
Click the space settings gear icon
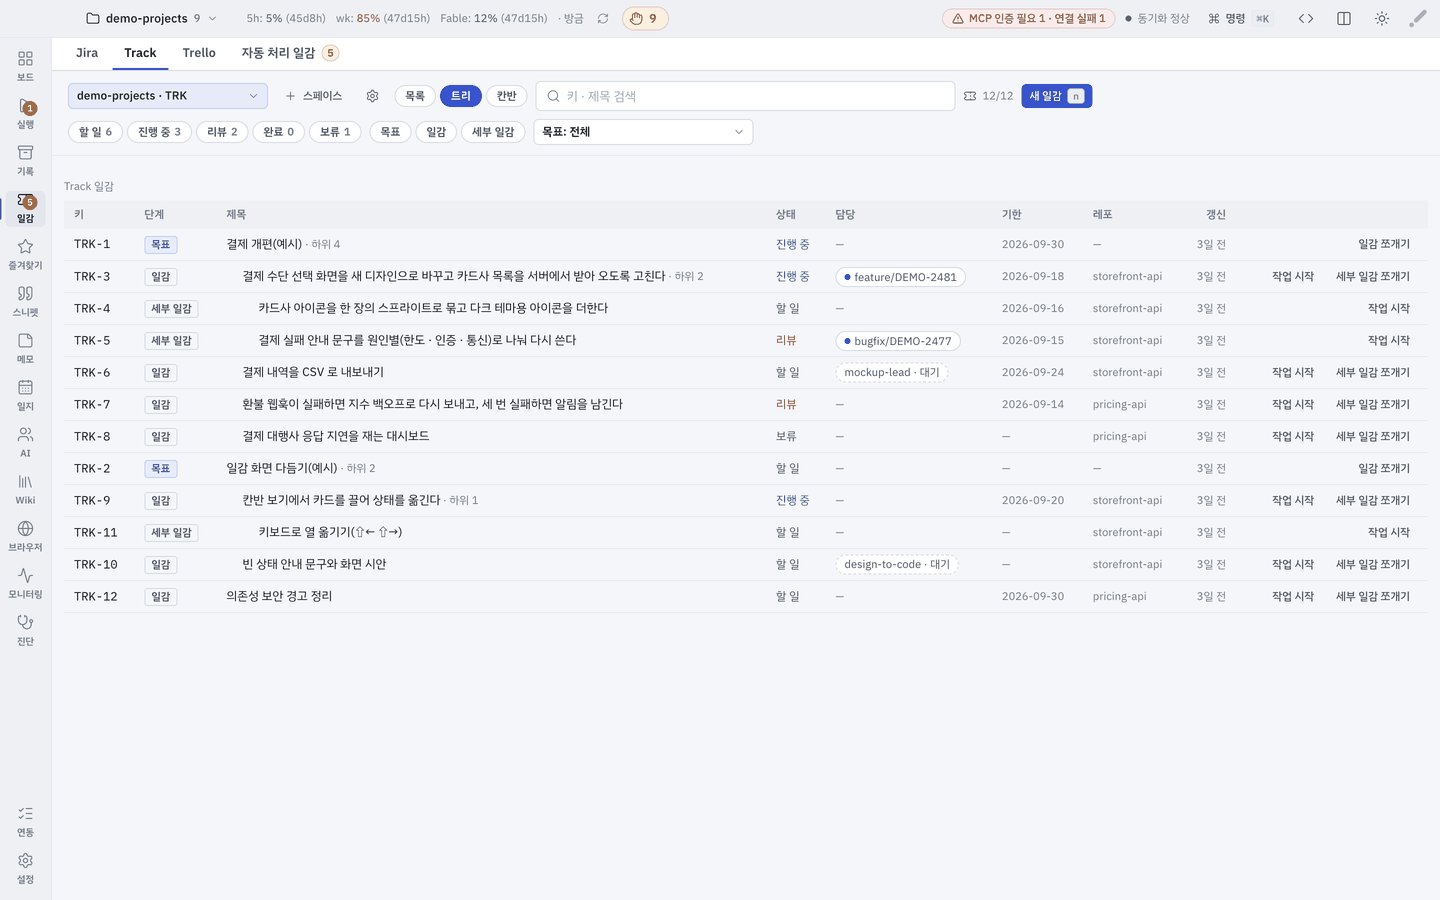pos(372,96)
